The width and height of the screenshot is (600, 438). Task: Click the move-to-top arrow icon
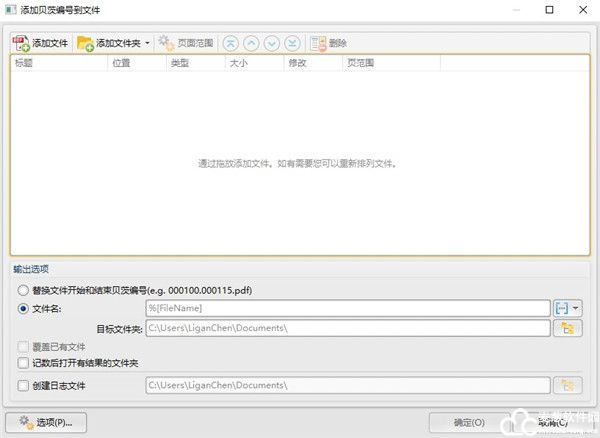pos(231,44)
